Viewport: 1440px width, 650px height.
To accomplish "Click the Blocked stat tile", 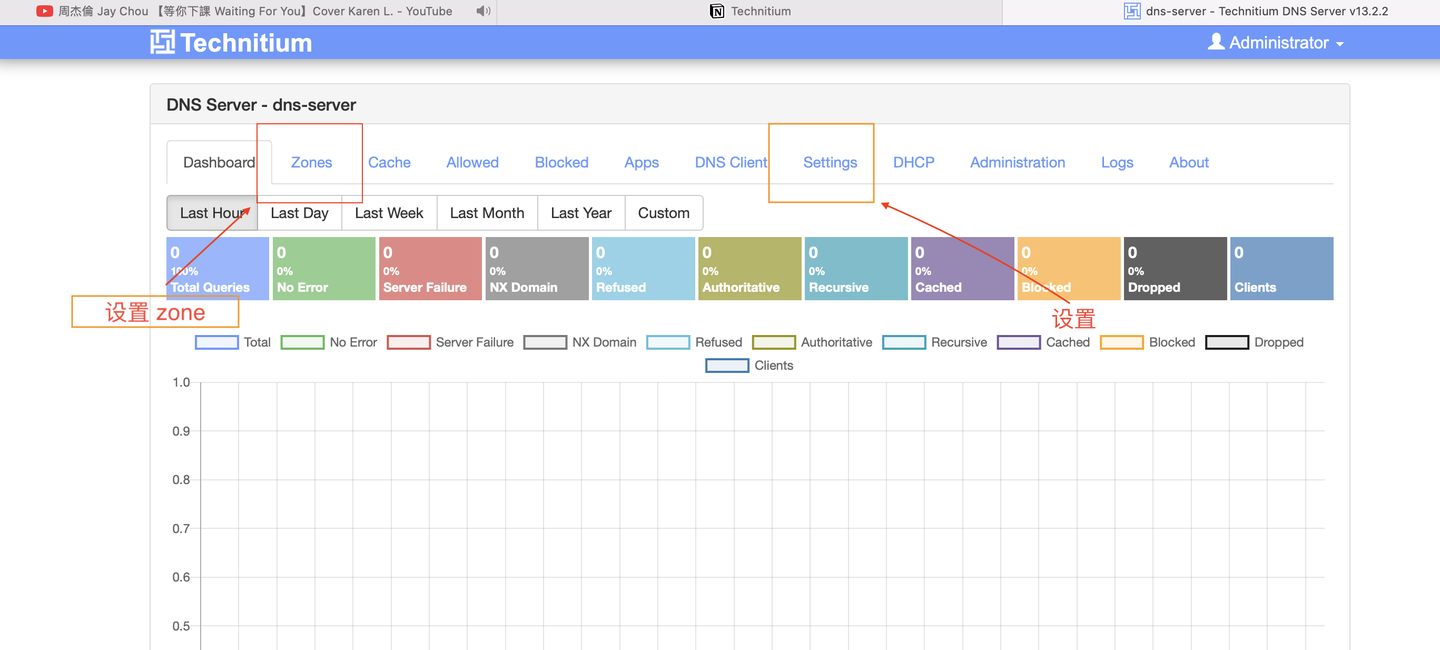I will pyautogui.click(x=1069, y=268).
